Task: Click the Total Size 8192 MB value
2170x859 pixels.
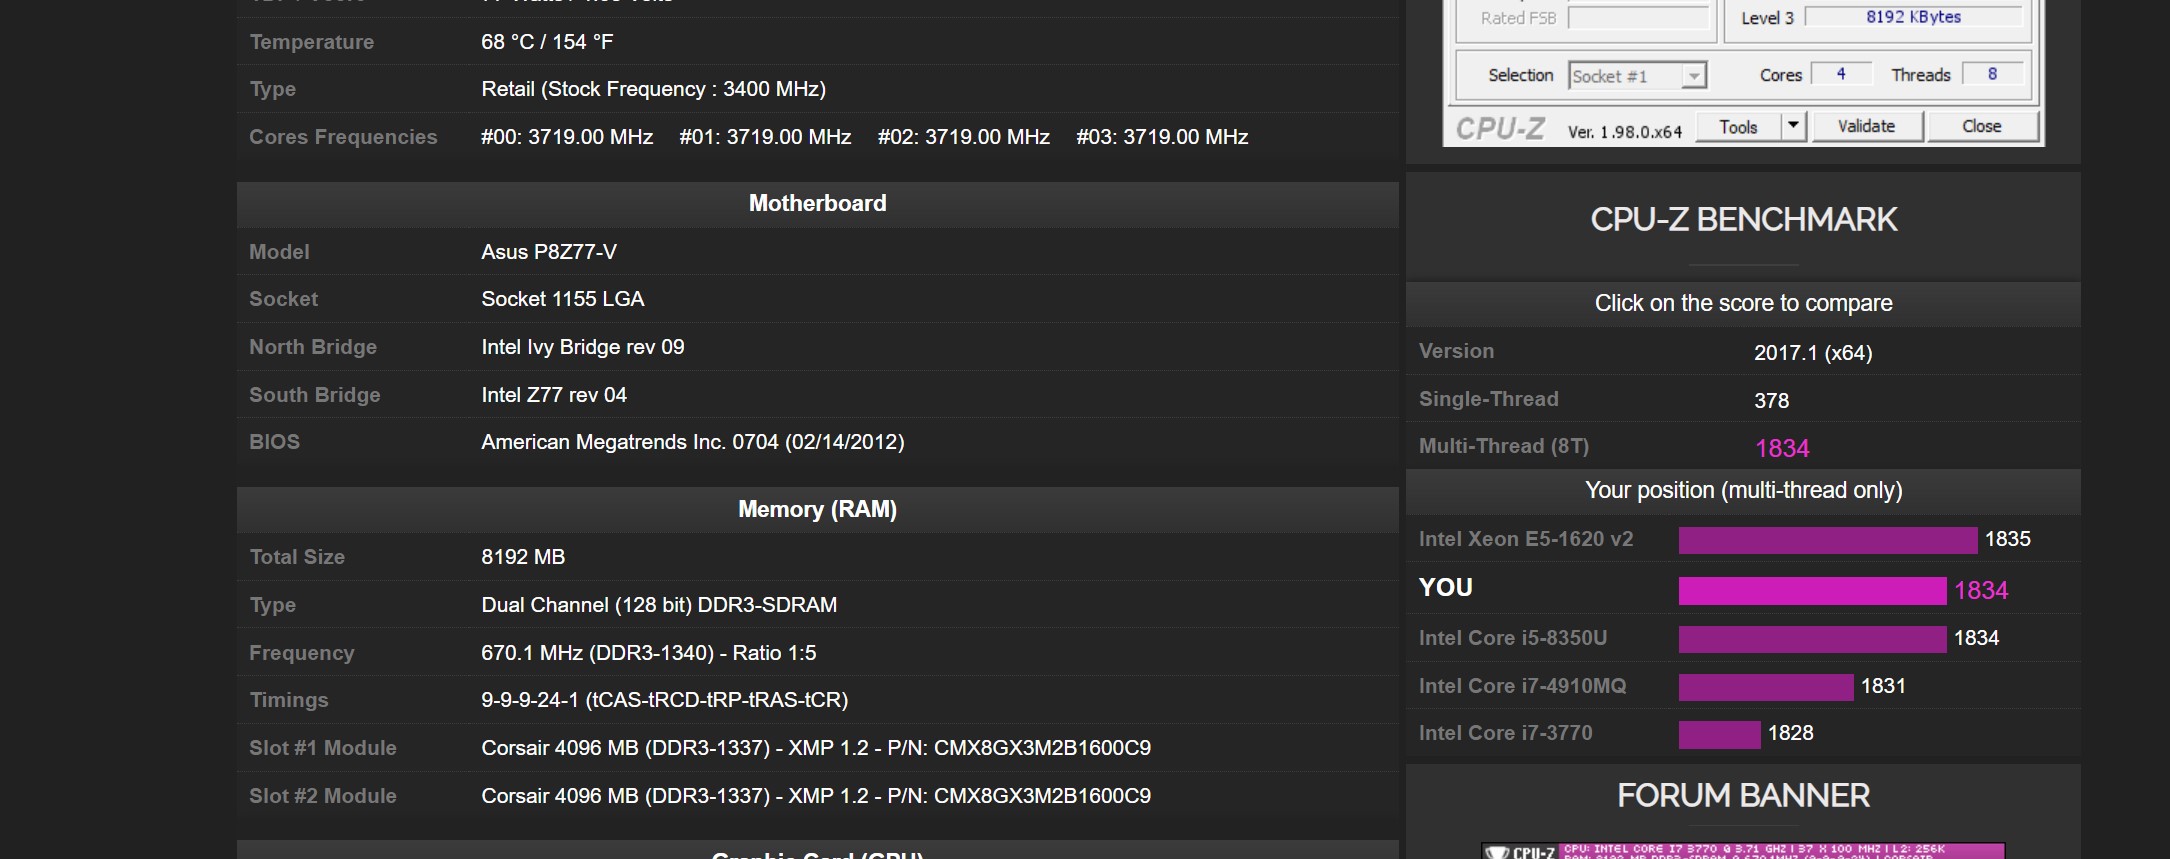Action: click(x=523, y=557)
